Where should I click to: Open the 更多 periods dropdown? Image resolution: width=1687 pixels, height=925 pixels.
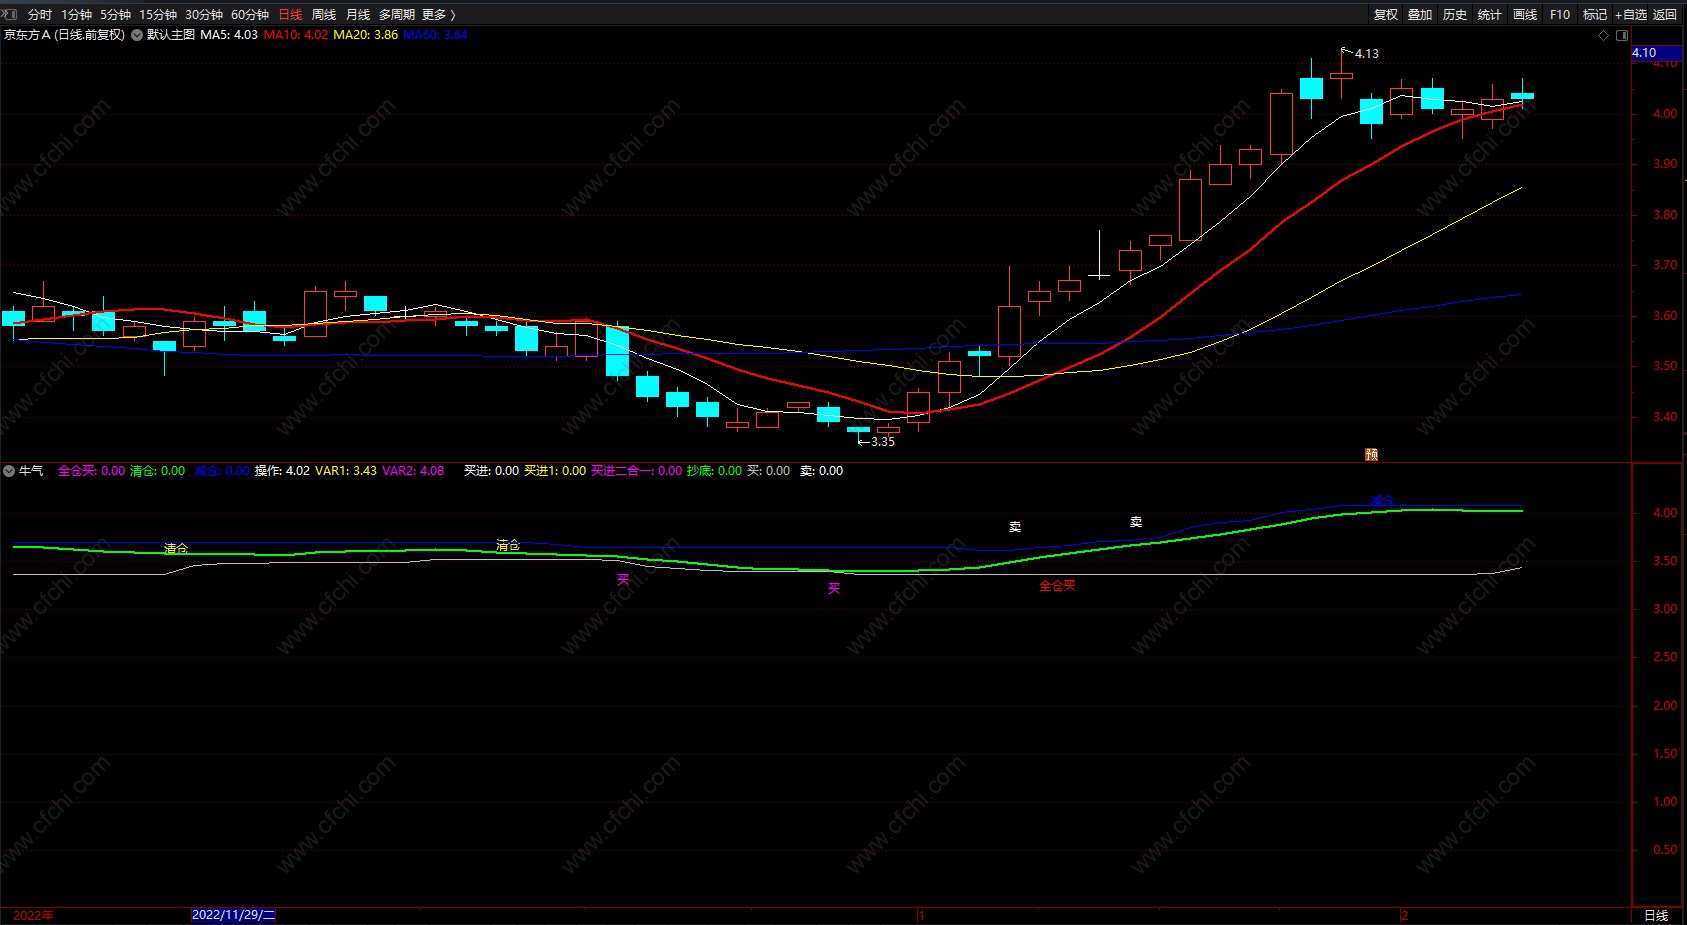pyautogui.click(x=439, y=15)
